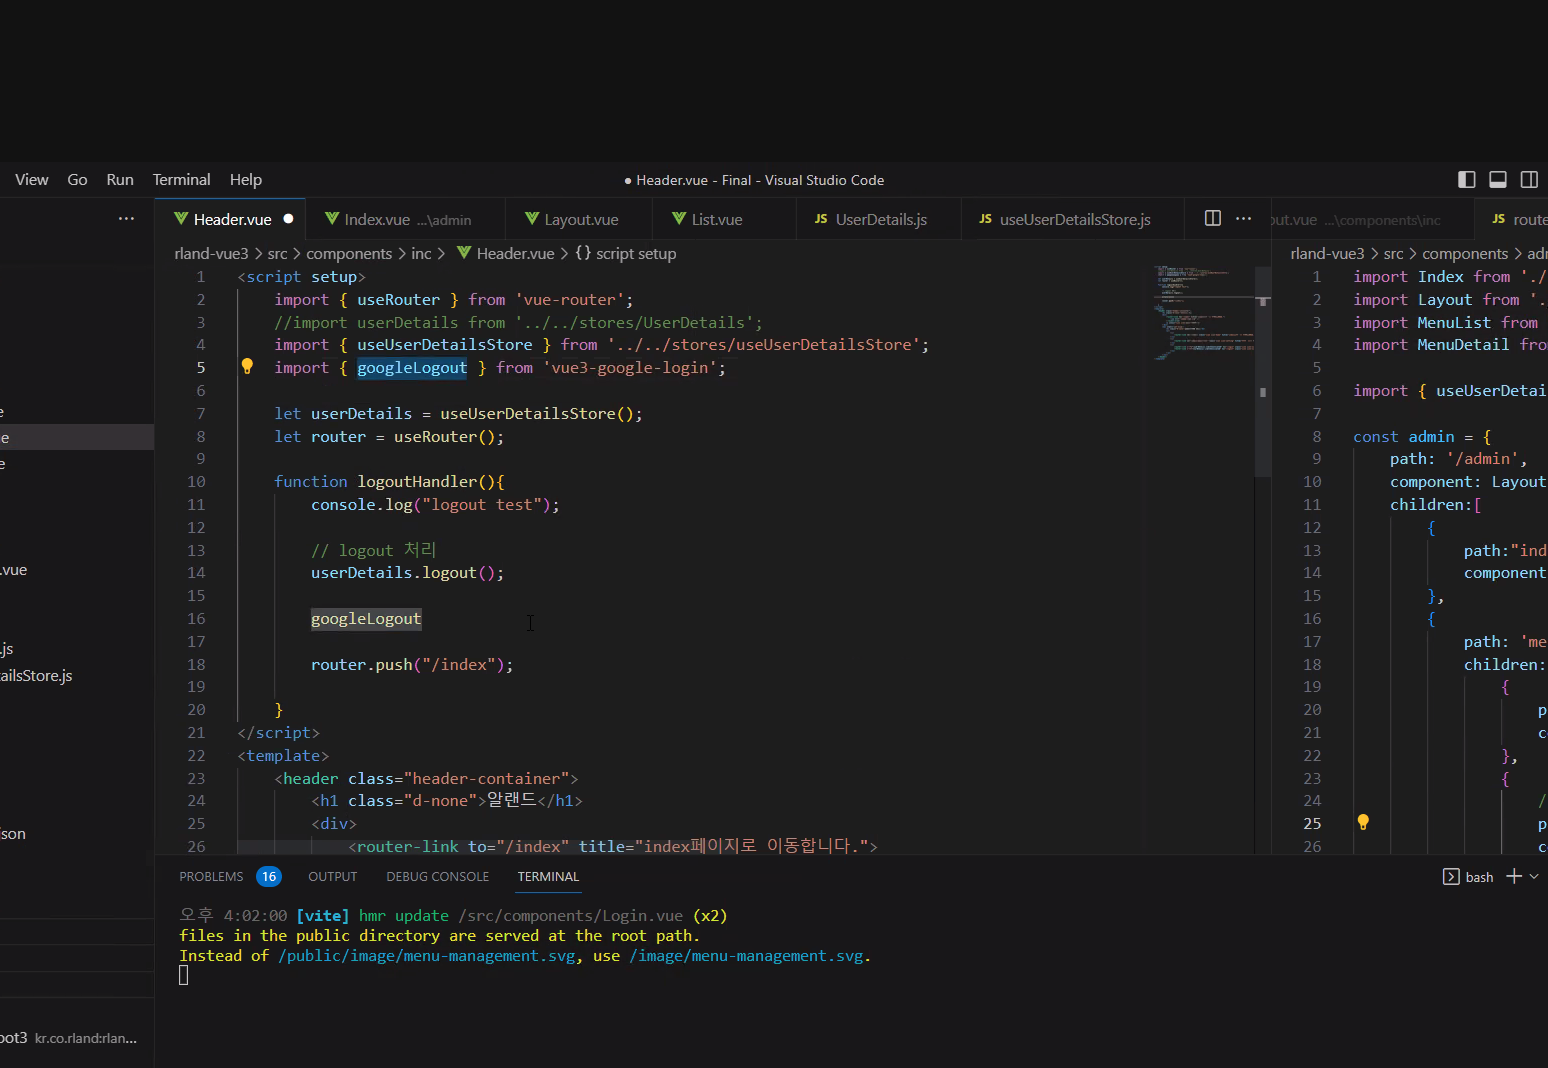The height and width of the screenshot is (1068, 1548).
Task: Click logoutHandler function name on line 10
Action: tap(417, 482)
